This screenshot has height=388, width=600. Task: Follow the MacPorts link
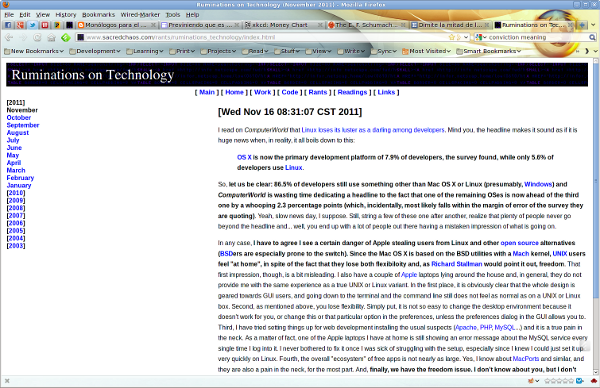point(526,359)
